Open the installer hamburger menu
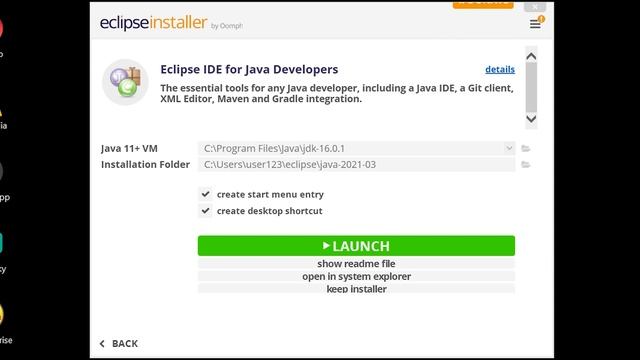Screen dimensions: 640x360 pos(535,24)
